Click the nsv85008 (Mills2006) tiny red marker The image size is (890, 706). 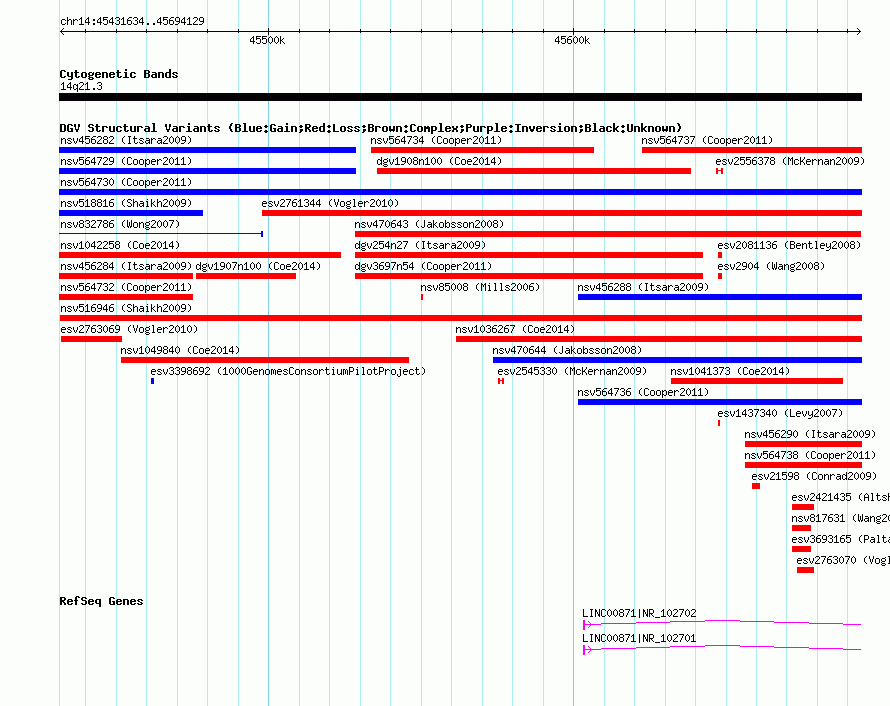(422, 297)
